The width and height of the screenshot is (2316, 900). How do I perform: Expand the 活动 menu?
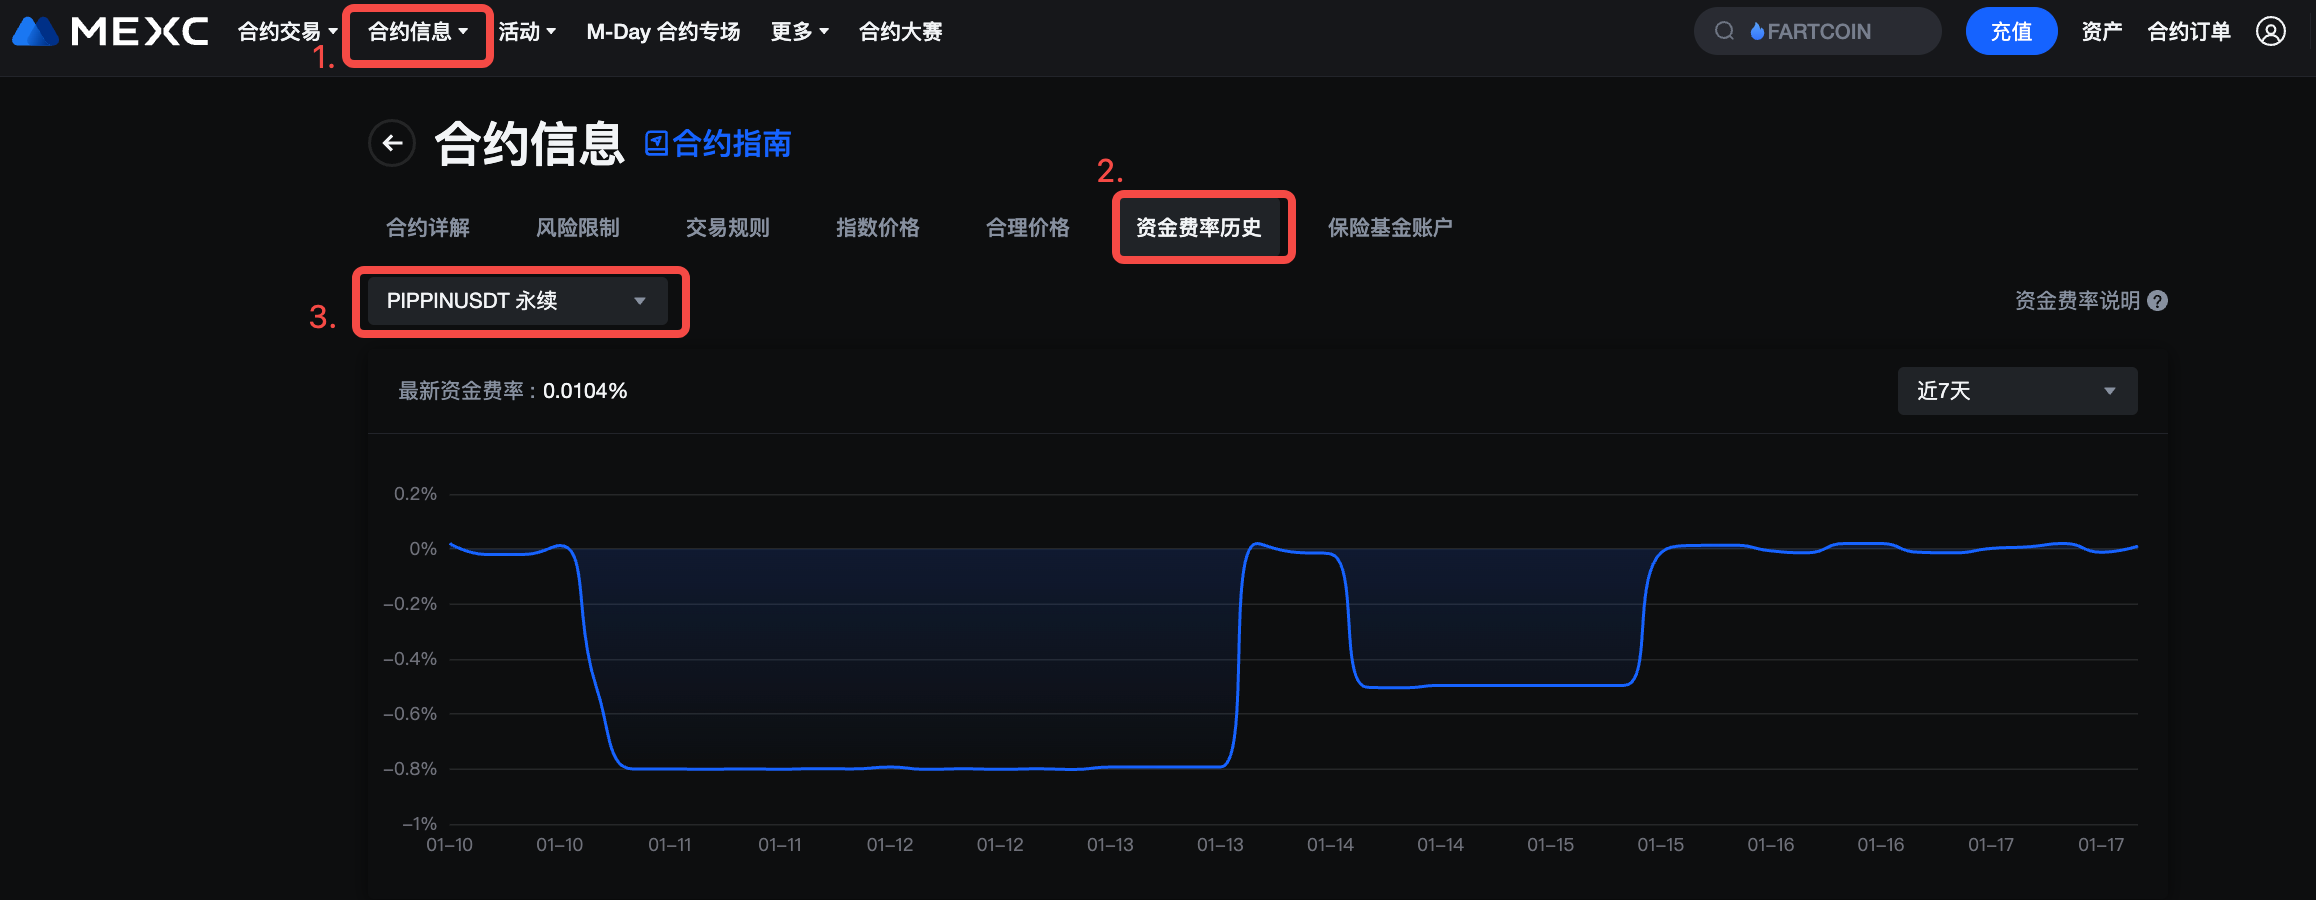point(527,32)
